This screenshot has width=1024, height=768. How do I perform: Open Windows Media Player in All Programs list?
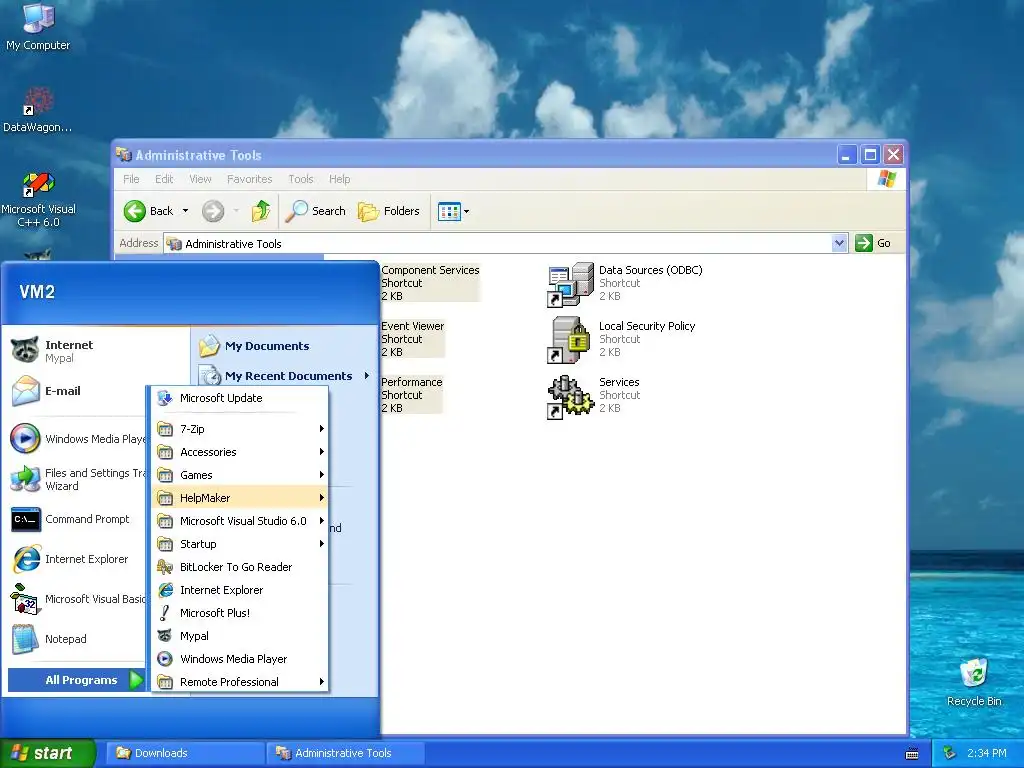[240, 659]
